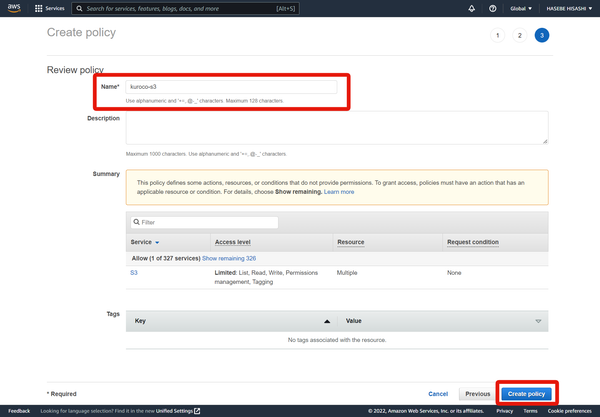Focus the AWS services search box
The height and width of the screenshot is (417, 600).
[x=185, y=8]
